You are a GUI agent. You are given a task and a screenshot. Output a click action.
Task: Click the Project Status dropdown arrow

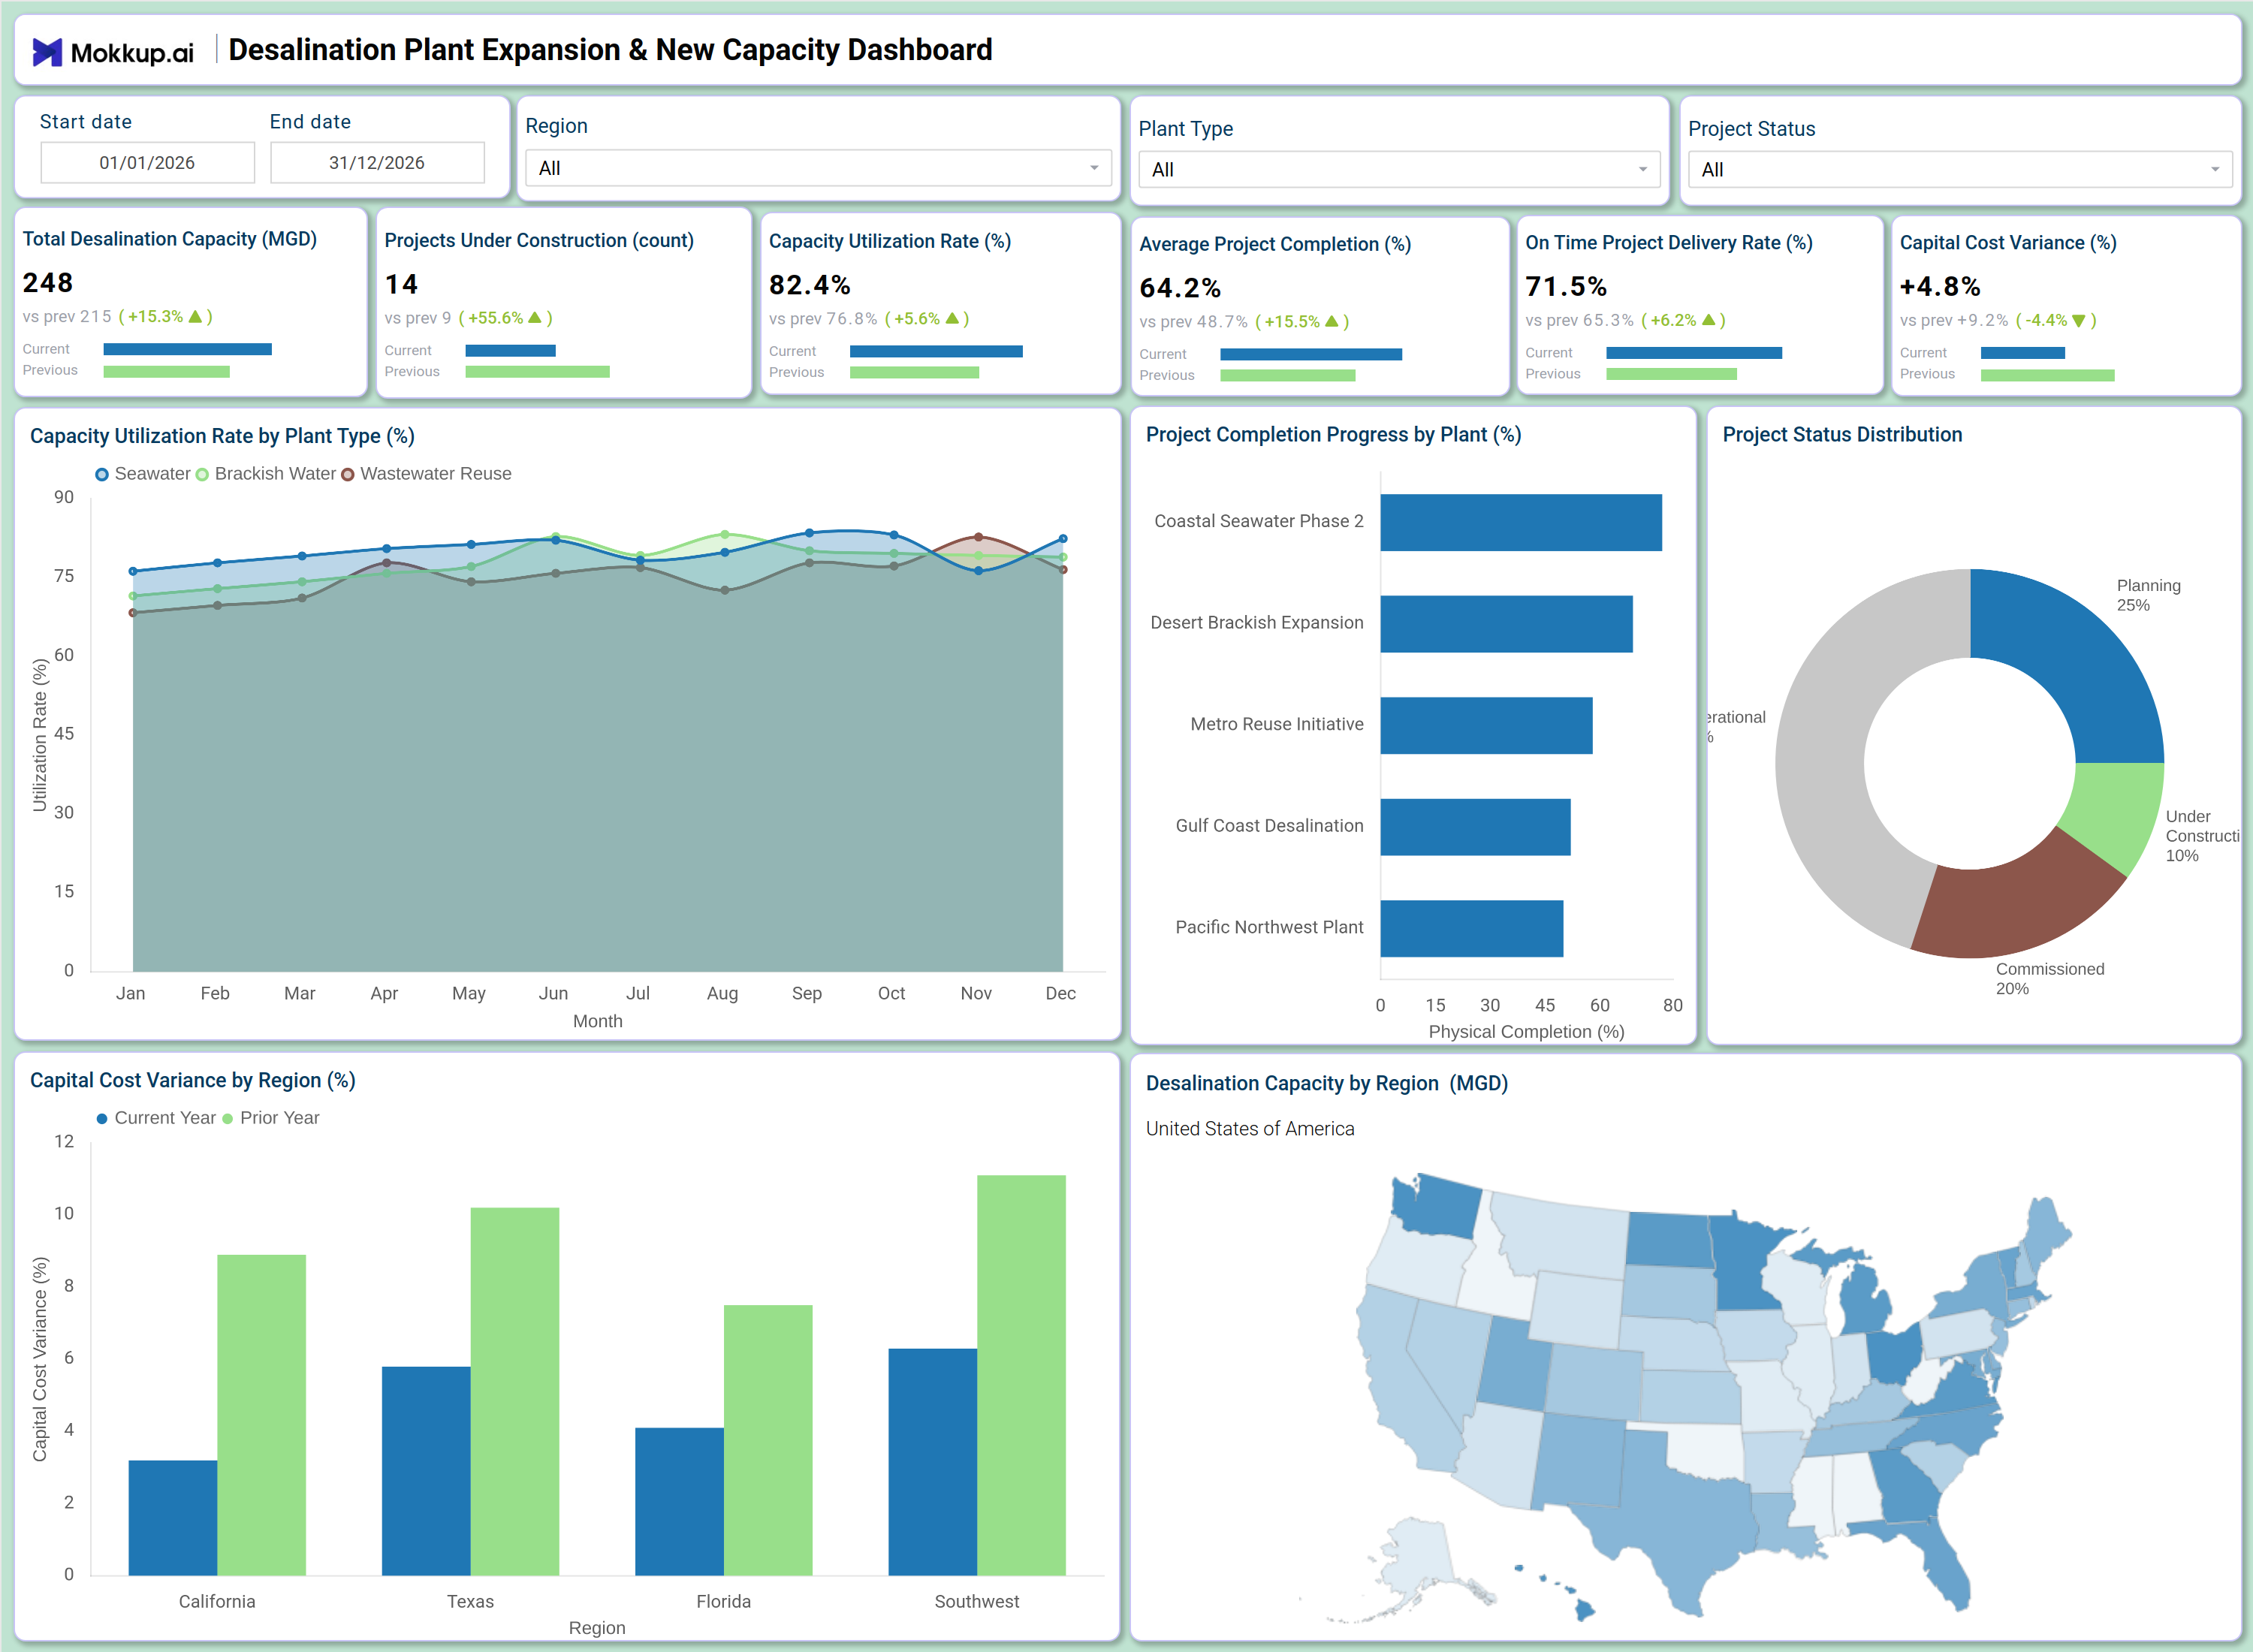tap(2215, 169)
